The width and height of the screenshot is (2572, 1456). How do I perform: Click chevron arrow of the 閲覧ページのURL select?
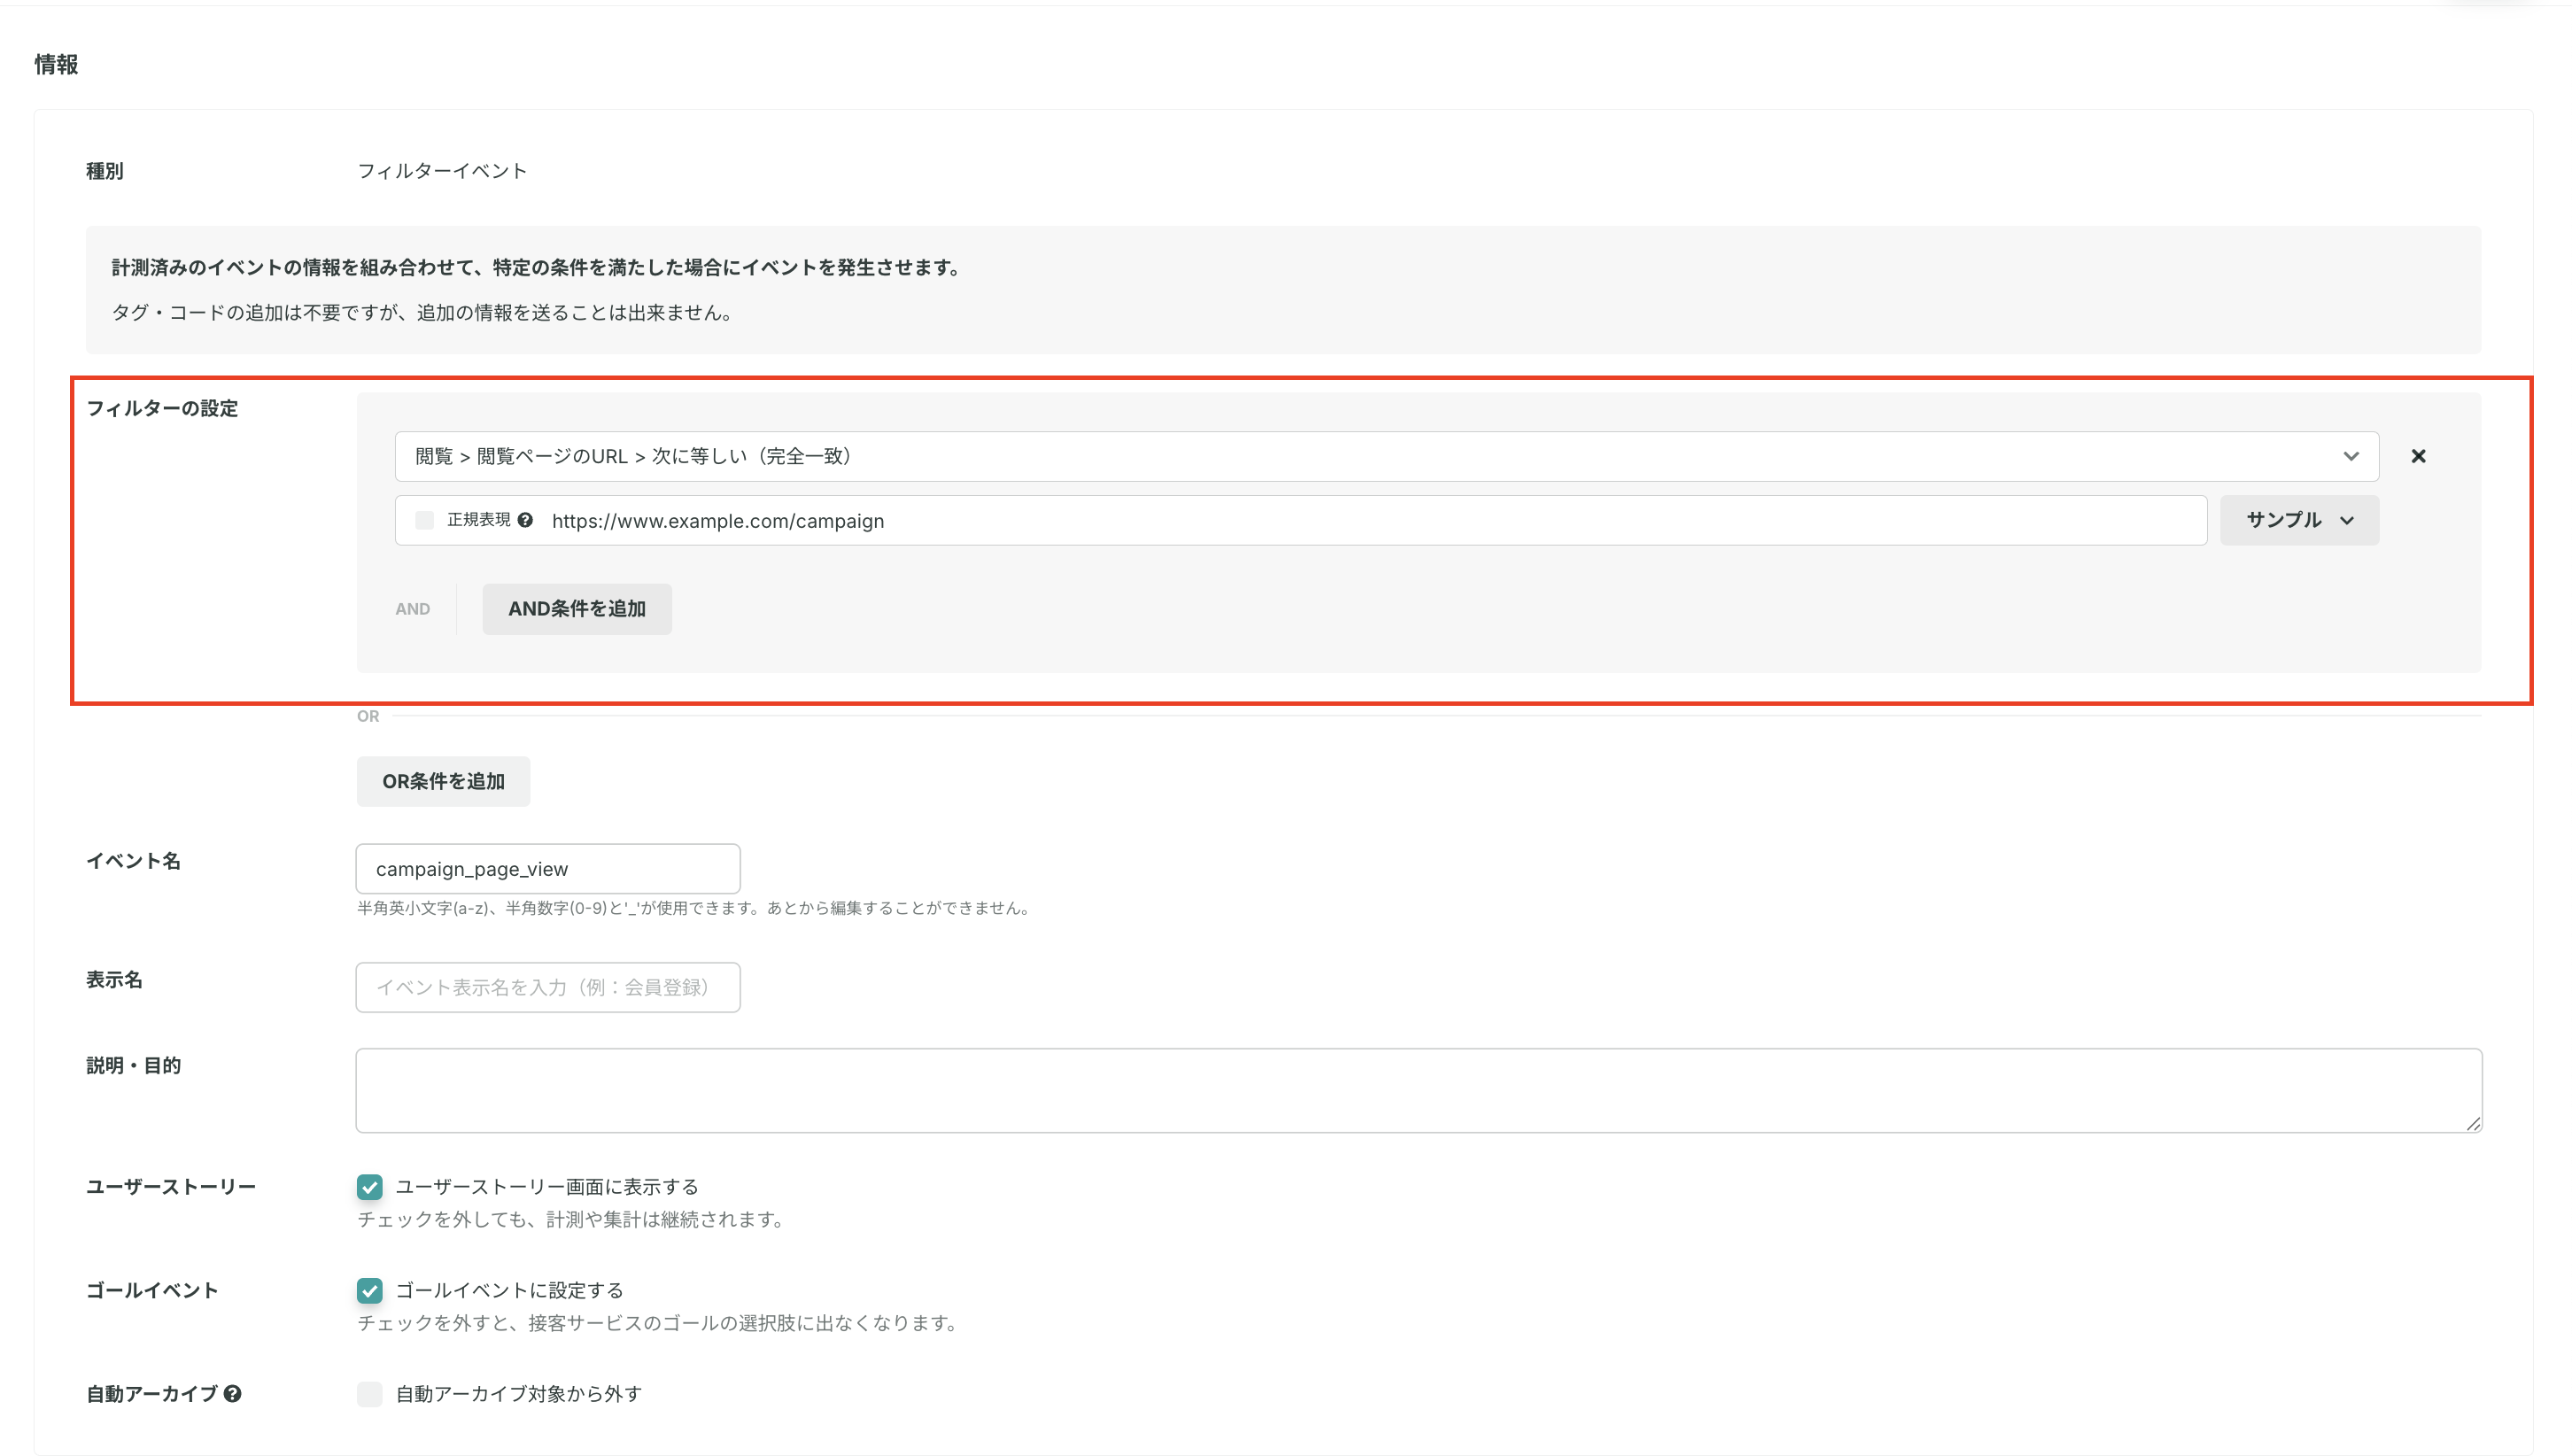2350,456
